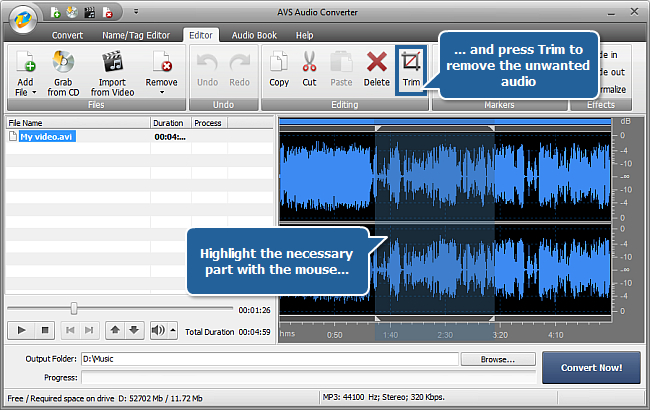This screenshot has width=650, height=410.
Task: Stop audio playback
Action: click(44, 330)
